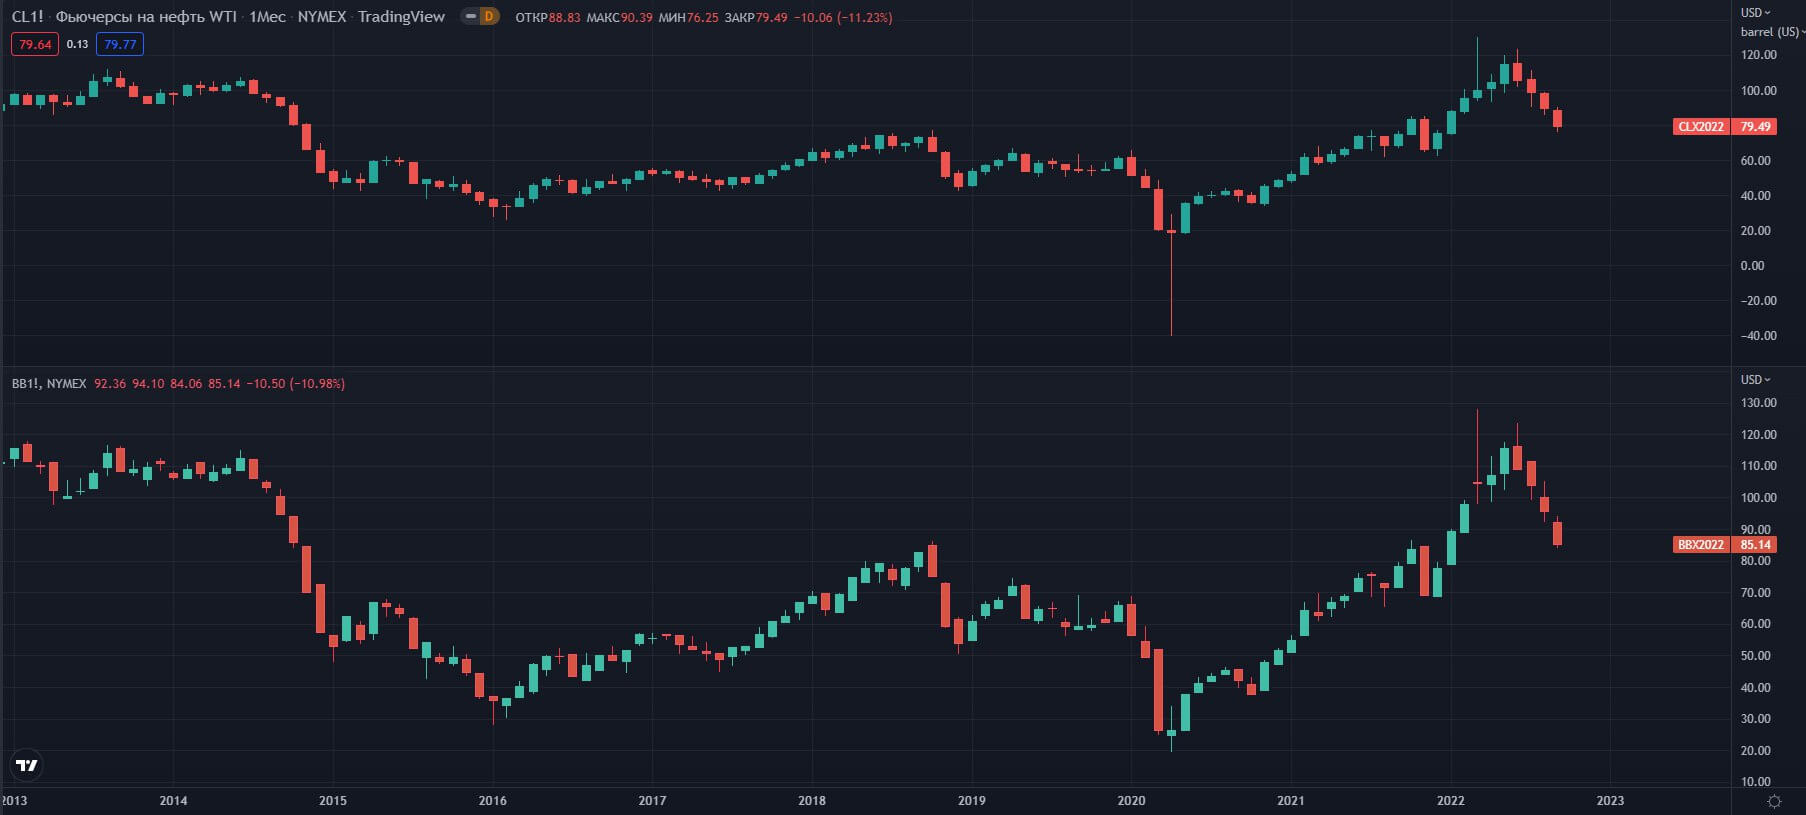Click the 2023 label on time axis
This screenshot has width=1806, height=815.
1610,800
